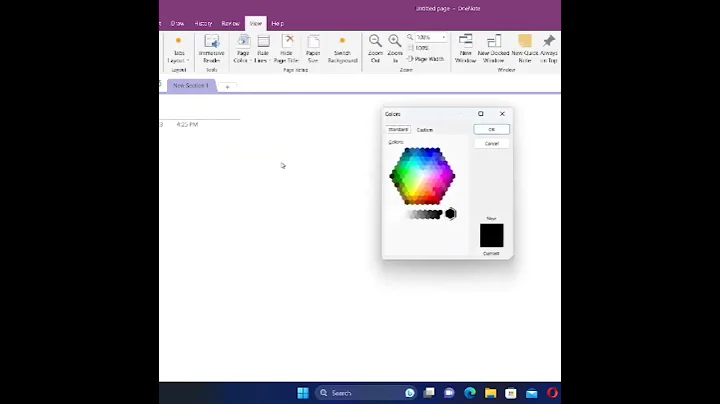Open the Tabs Layout menu

pyautogui.click(x=179, y=50)
